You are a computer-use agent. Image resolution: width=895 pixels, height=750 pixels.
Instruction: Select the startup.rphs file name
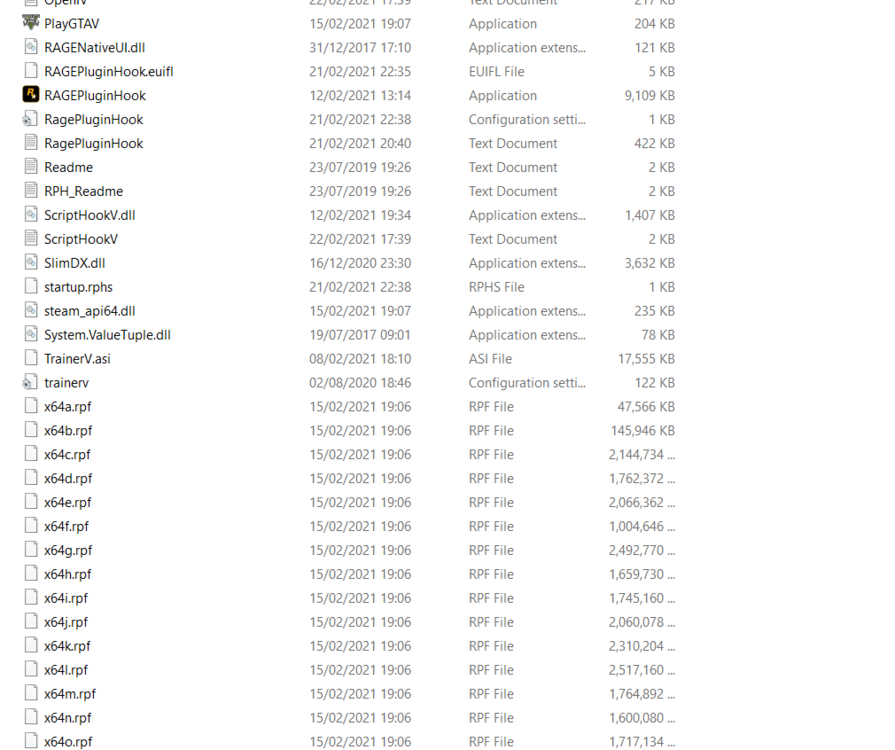[78, 287]
